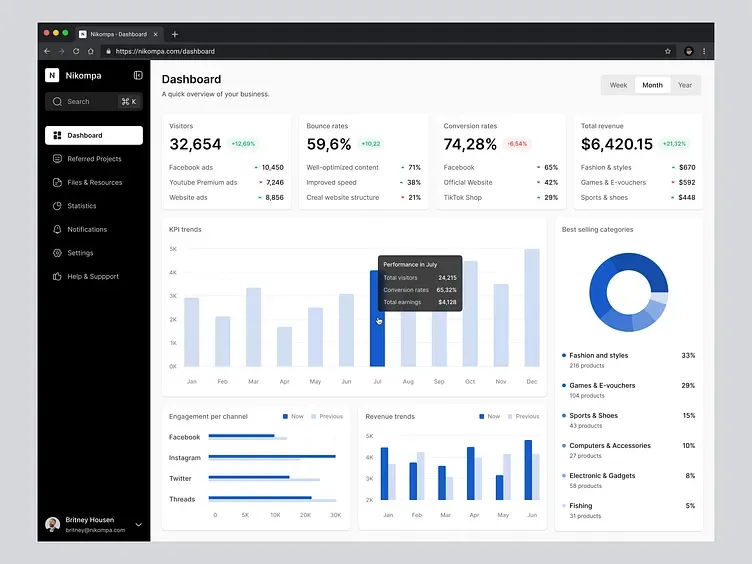Click the Dec bar in KPI trends
The height and width of the screenshot is (564, 752).
[532, 307]
